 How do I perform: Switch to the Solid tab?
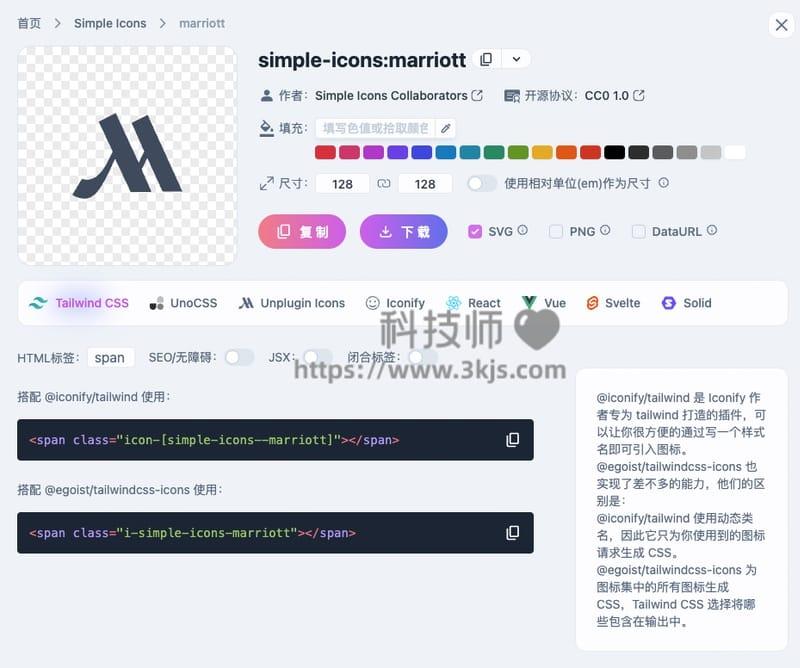tap(687, 303)
